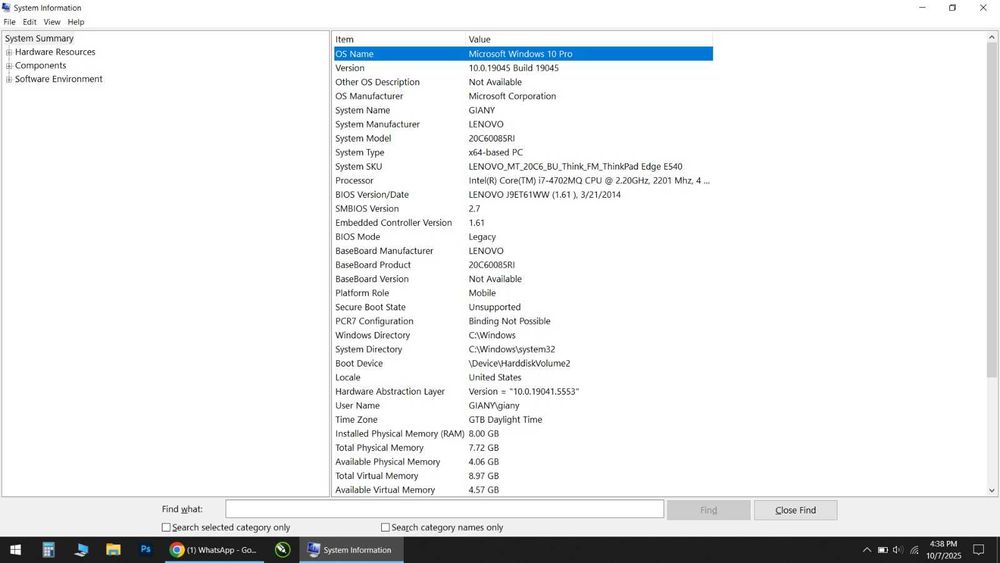This screenshot has height=563, width=1000.
Task: Select the System Manufacturer row
Action: (x=523, y=124)
